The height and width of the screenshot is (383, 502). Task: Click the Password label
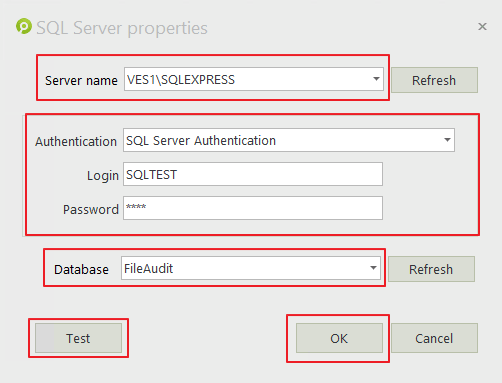coord(91,209)
